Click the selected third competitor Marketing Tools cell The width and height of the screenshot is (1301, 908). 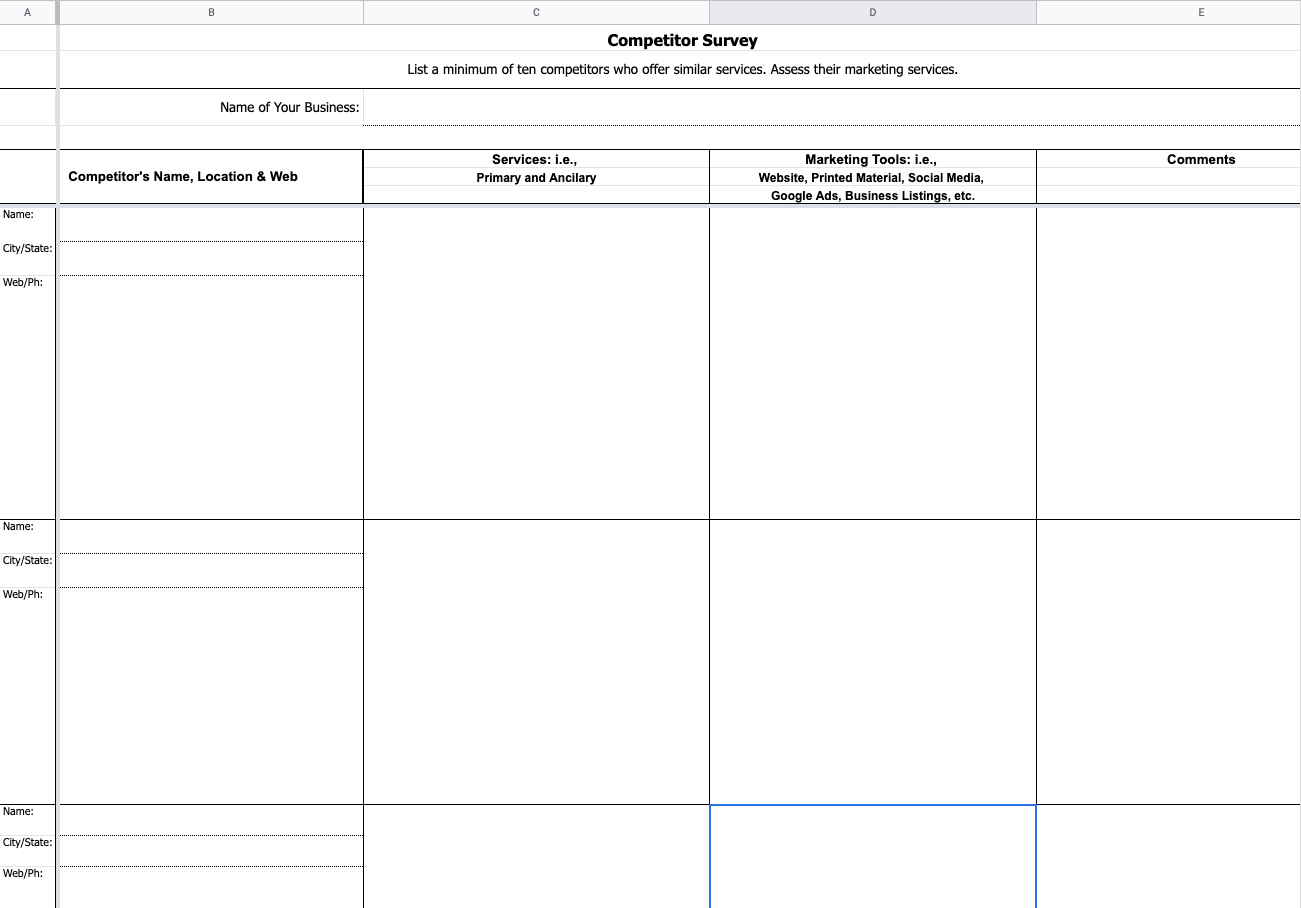tap(873, 856)
